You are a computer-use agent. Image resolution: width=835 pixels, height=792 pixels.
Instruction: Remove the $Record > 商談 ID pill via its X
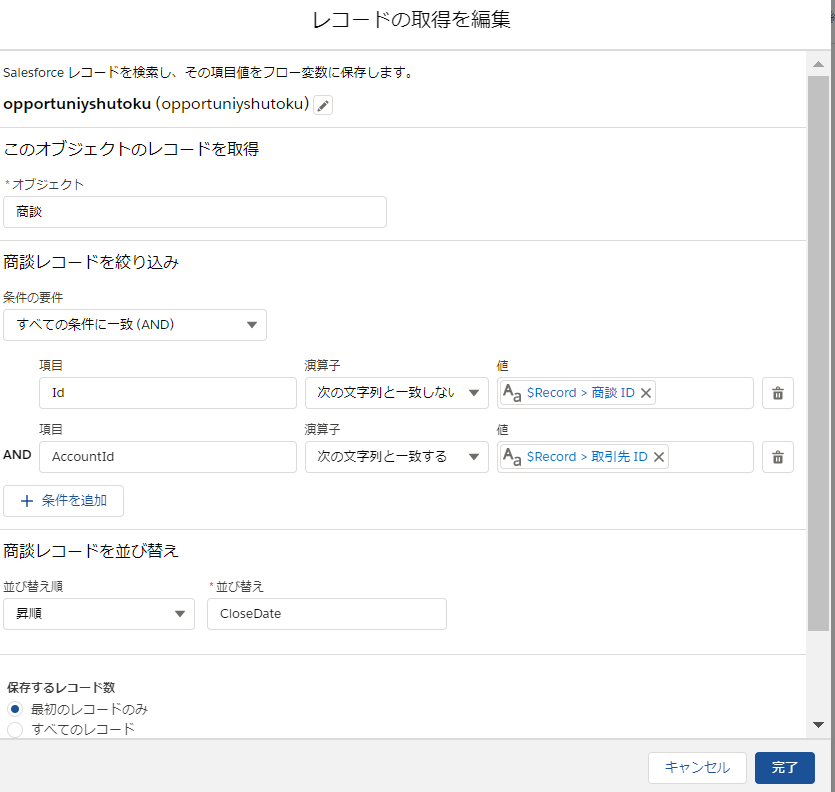point(644,392)
